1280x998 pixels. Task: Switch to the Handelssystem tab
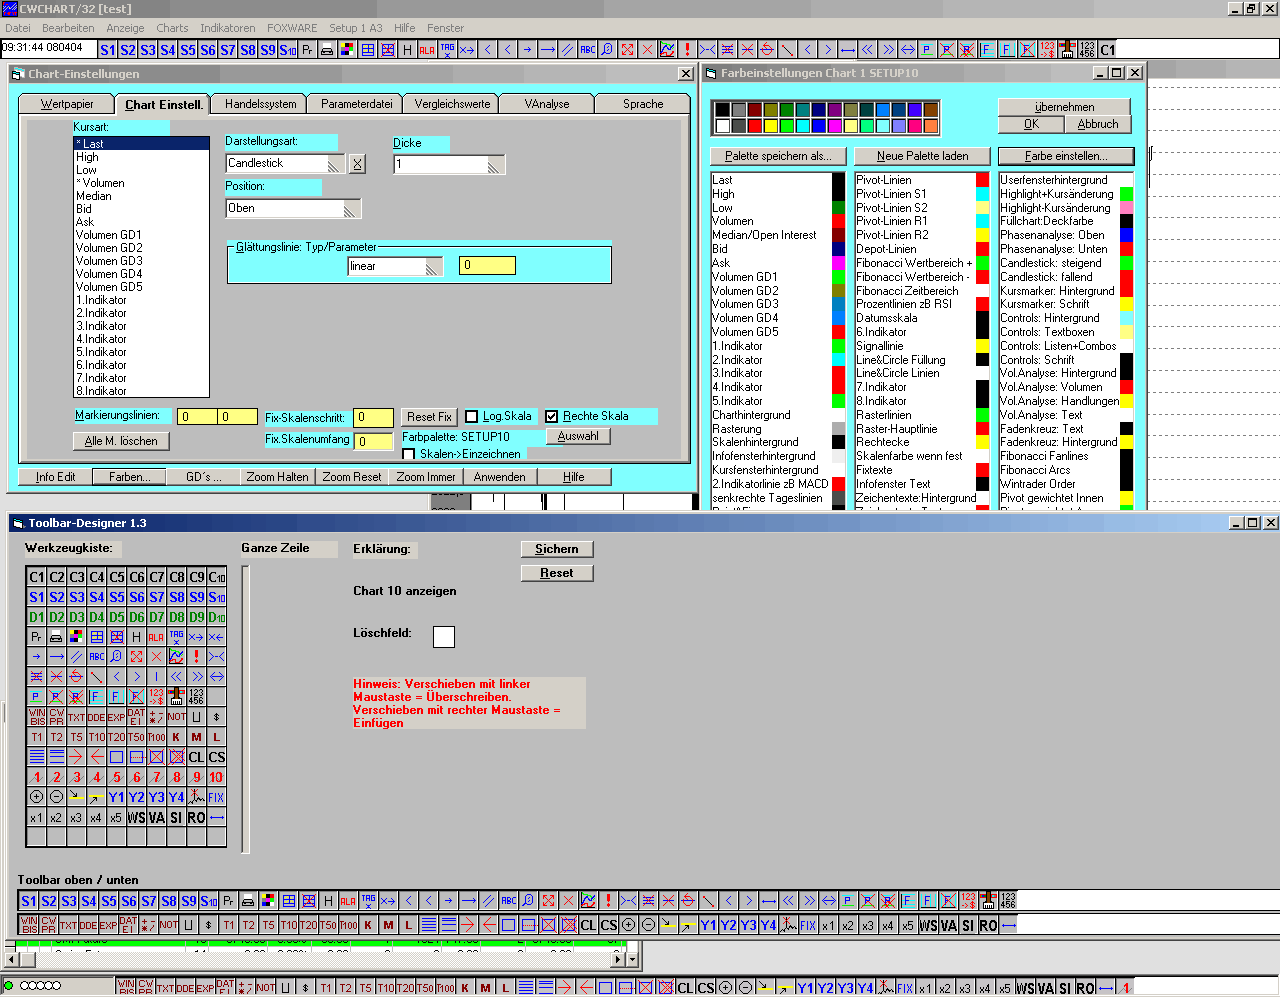tap(260, 104)
